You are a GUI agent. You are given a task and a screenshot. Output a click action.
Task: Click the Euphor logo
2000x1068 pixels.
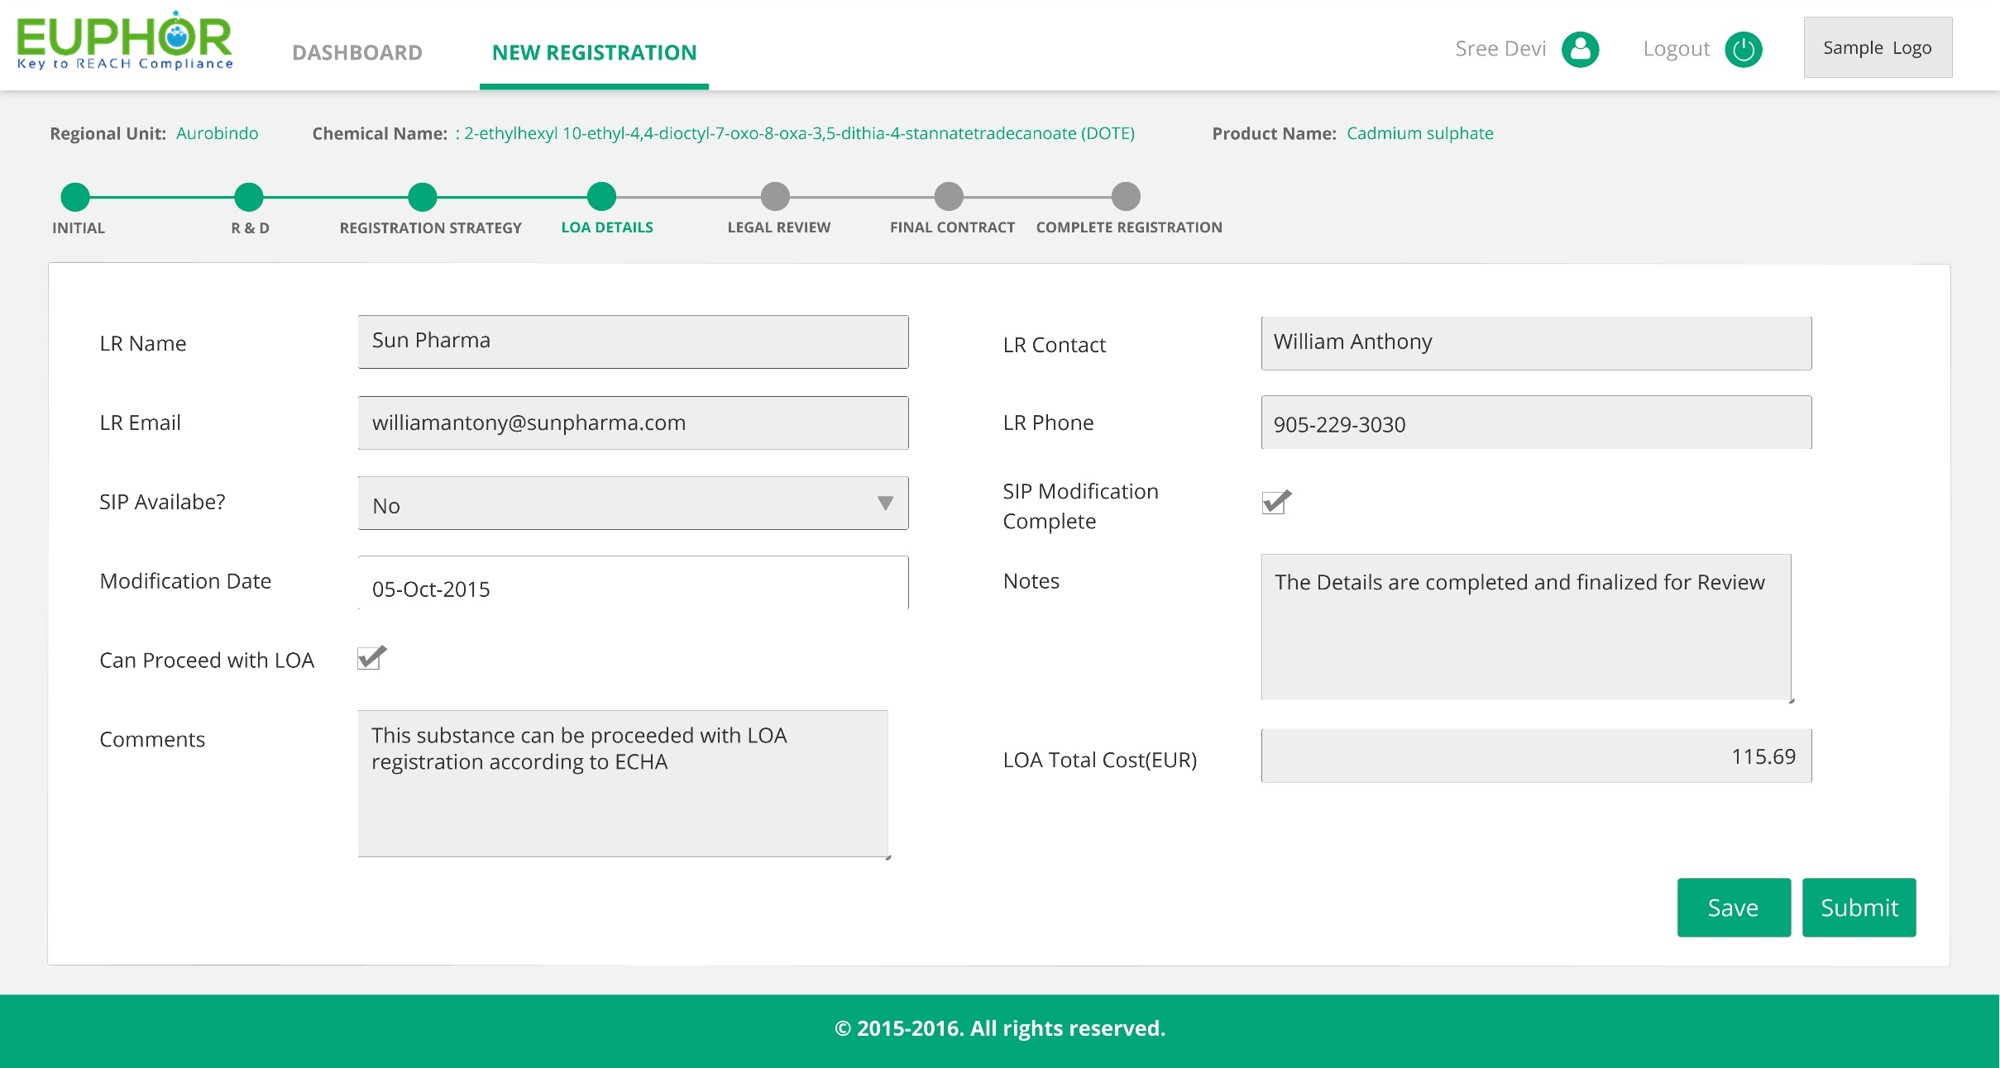click(124, 42)
